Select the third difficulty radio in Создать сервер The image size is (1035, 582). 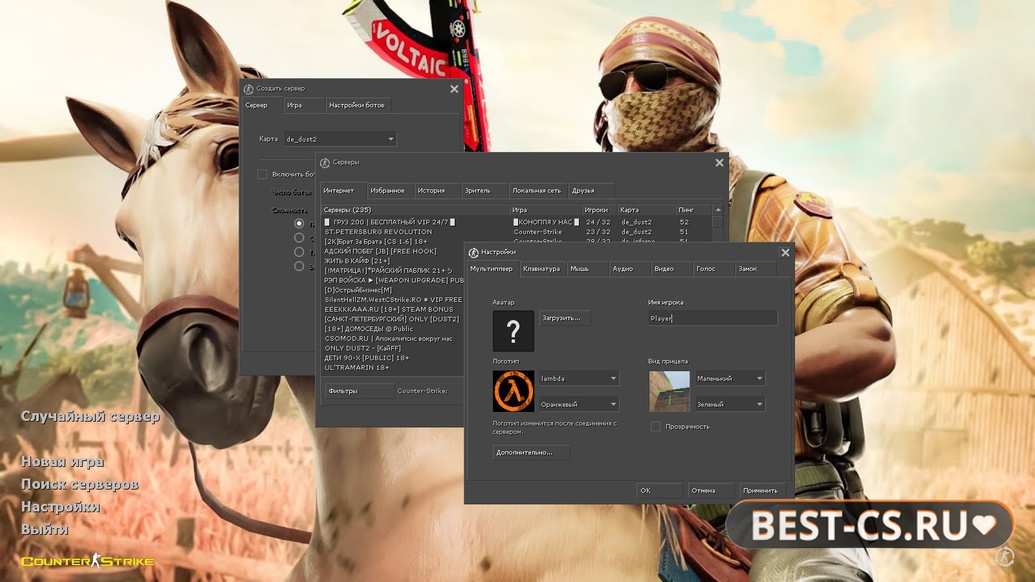coord(299,252)
